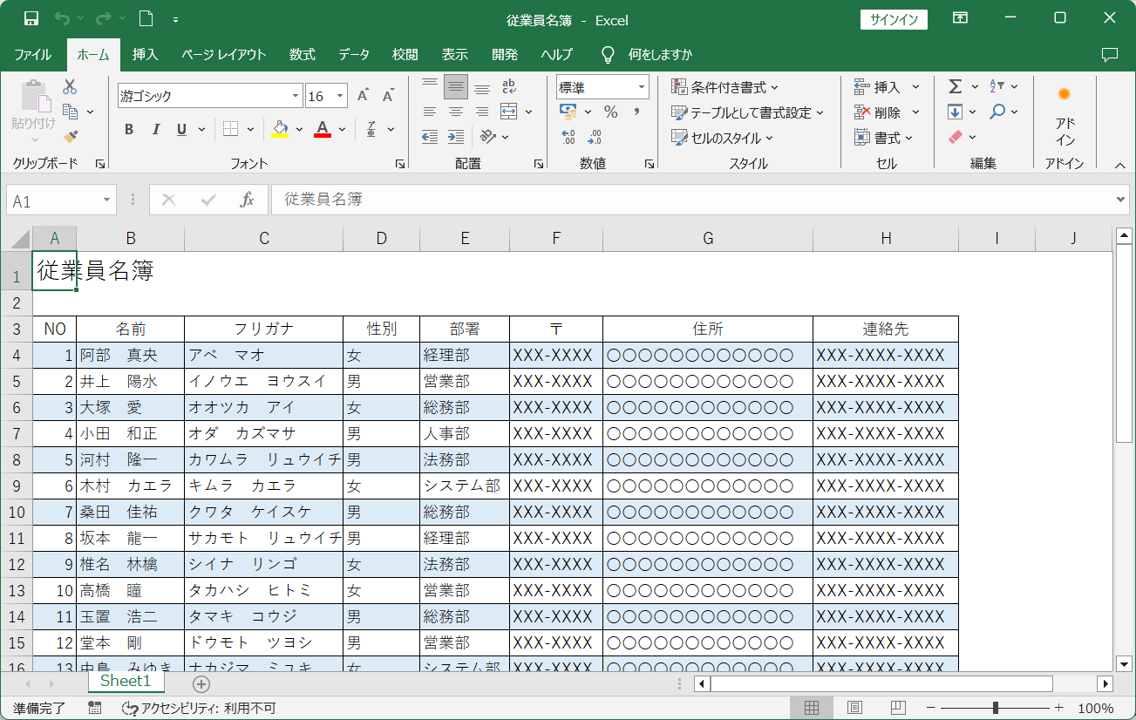Open 条件付き書式 button in Styles group
Screen dimensions: 1136x720
pyautogui.click(x=725, y=87)
